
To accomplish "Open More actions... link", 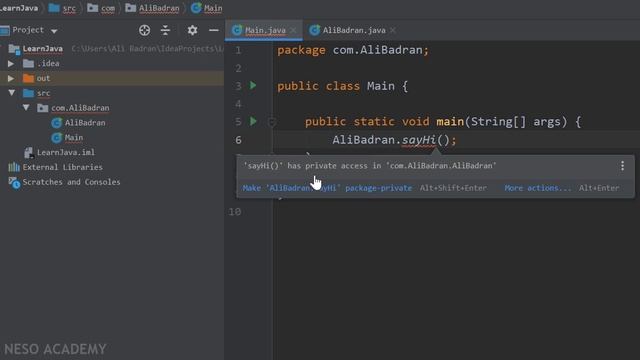I will tap(538, 188).
